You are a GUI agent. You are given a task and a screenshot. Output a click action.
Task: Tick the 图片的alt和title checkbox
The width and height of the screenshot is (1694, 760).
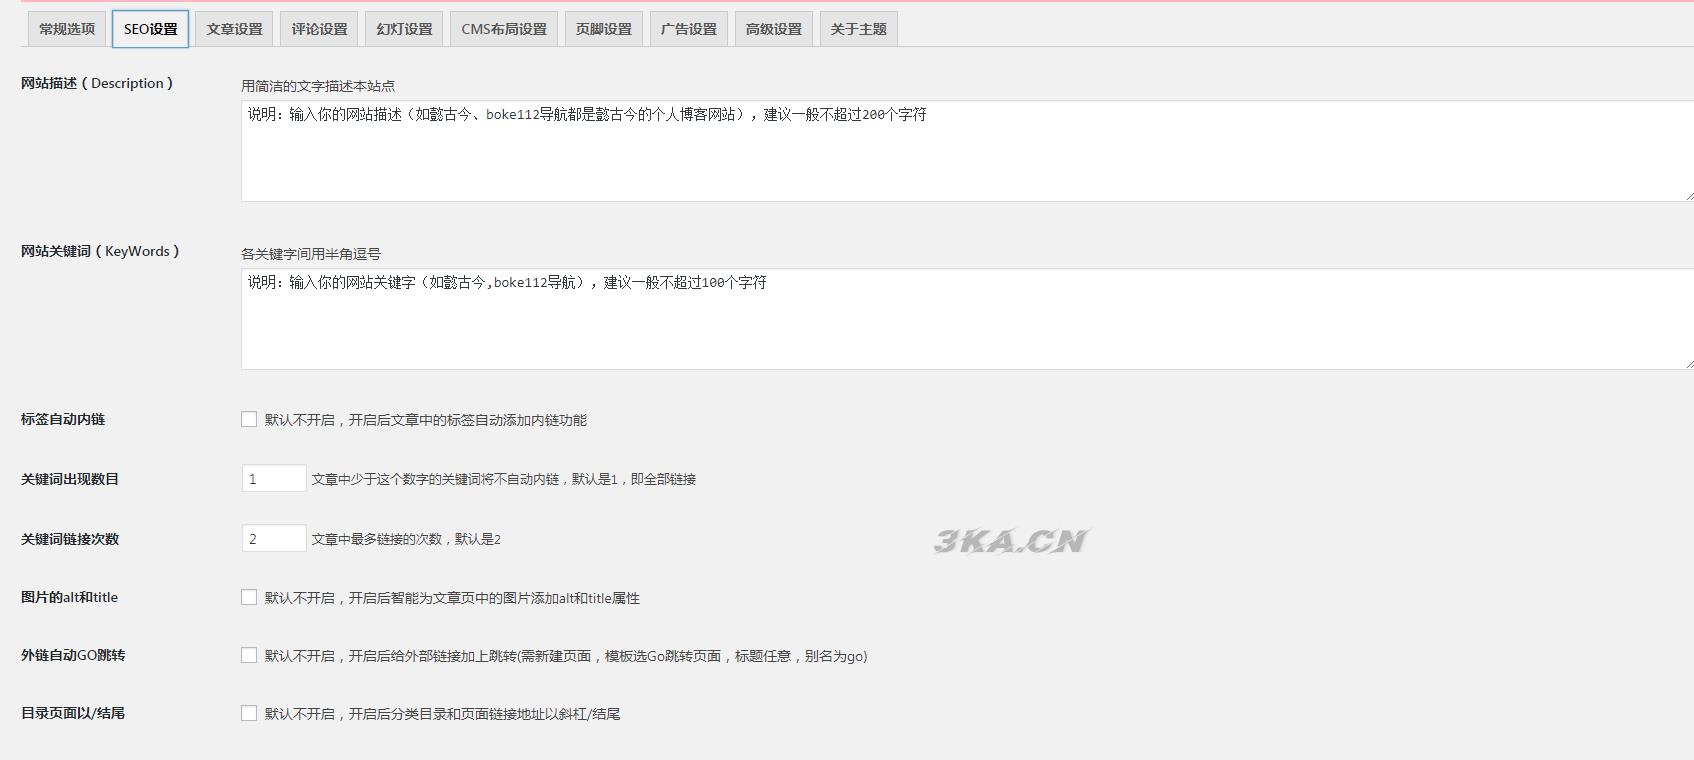click(249, 597)
